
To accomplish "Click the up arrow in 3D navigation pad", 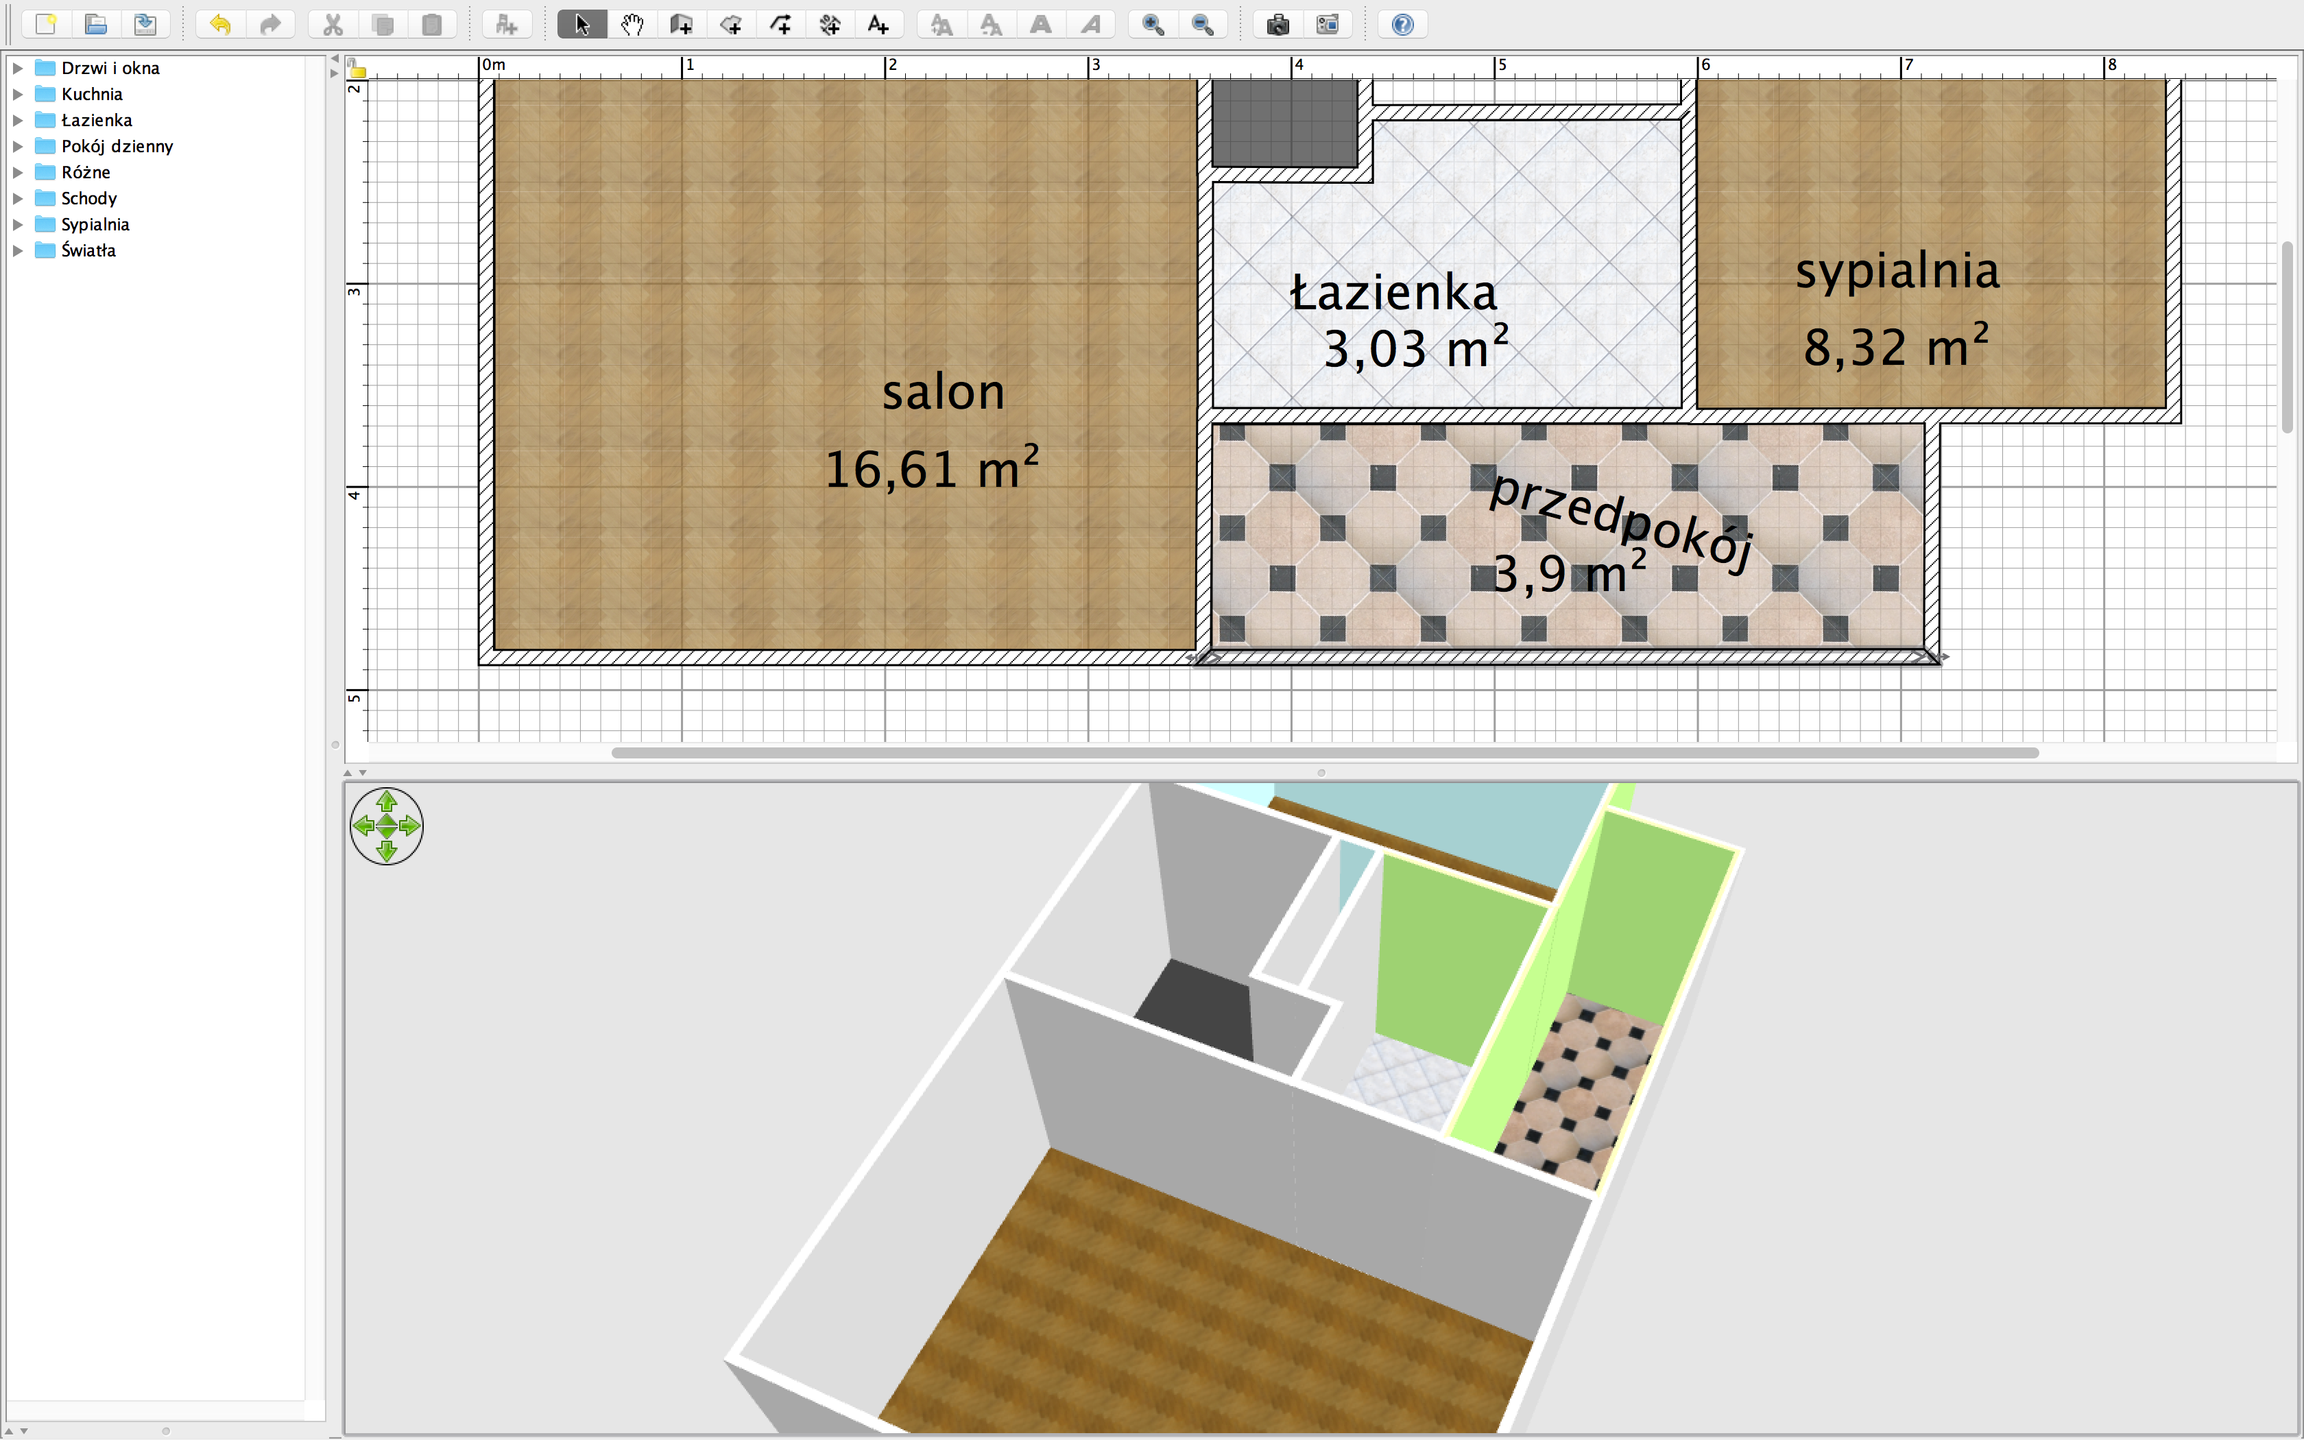I will click(387, 801).
